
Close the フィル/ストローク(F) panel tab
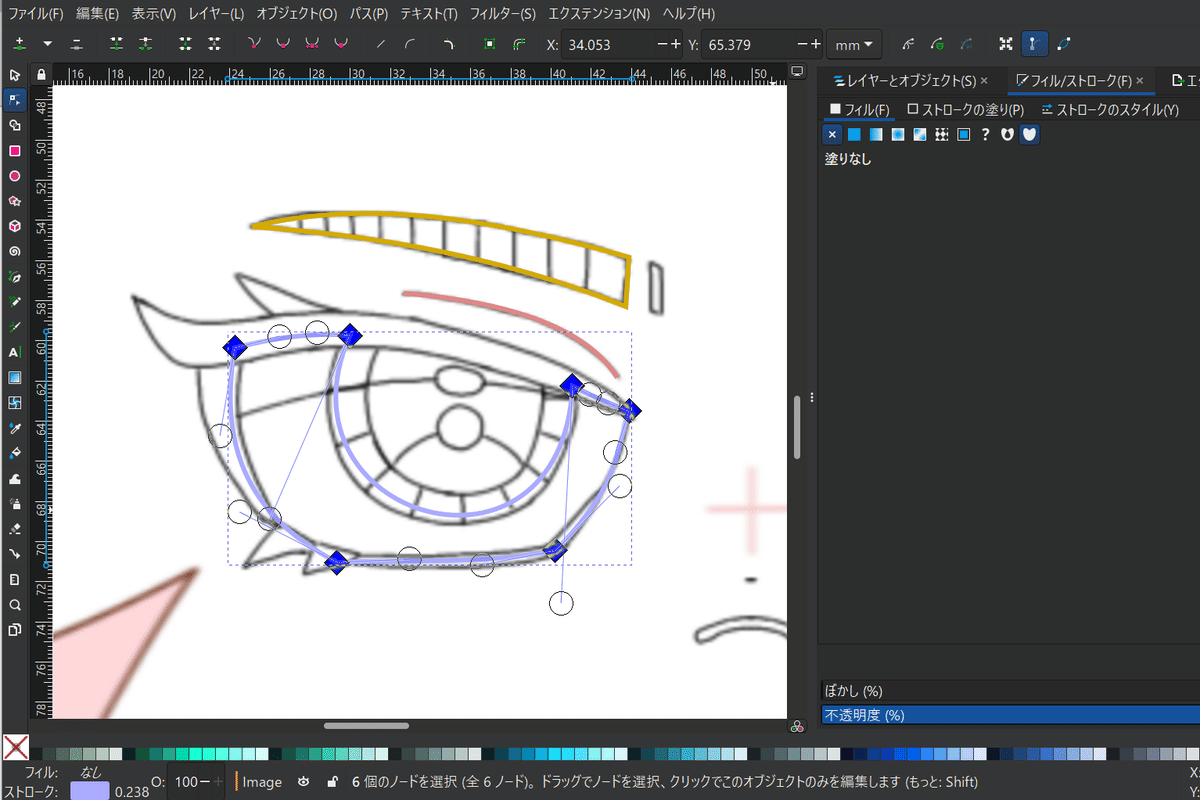[1140, 80]
